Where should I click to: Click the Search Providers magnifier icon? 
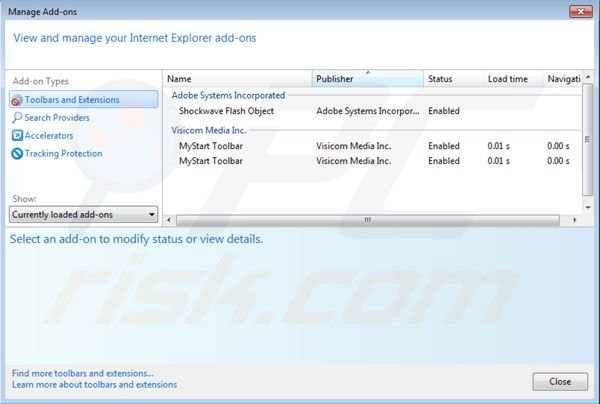[17, 117]
